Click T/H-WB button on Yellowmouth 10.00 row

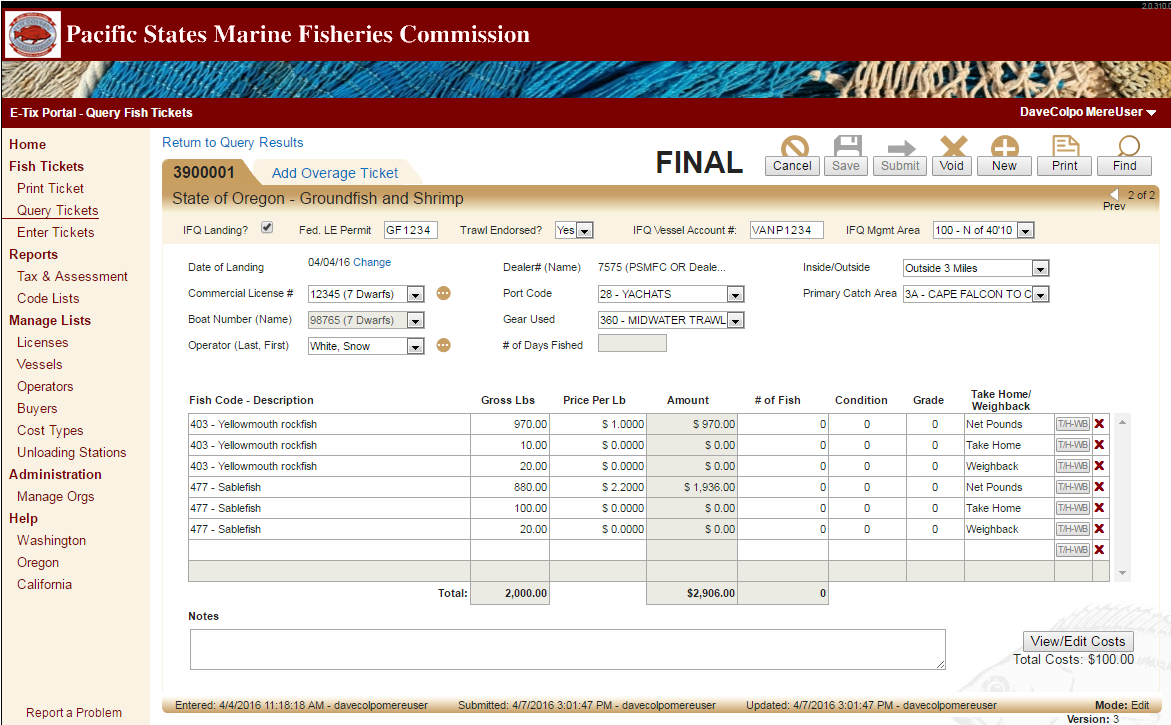[x=1072, y=444]
